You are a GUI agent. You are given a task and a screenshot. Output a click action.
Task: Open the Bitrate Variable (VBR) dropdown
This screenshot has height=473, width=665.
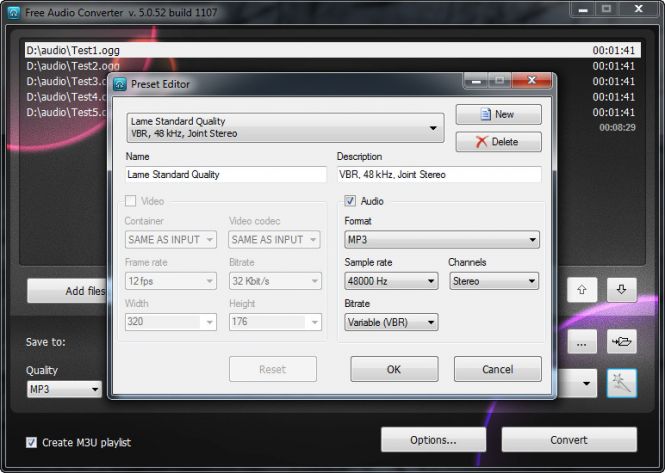(x=391, y=322)
